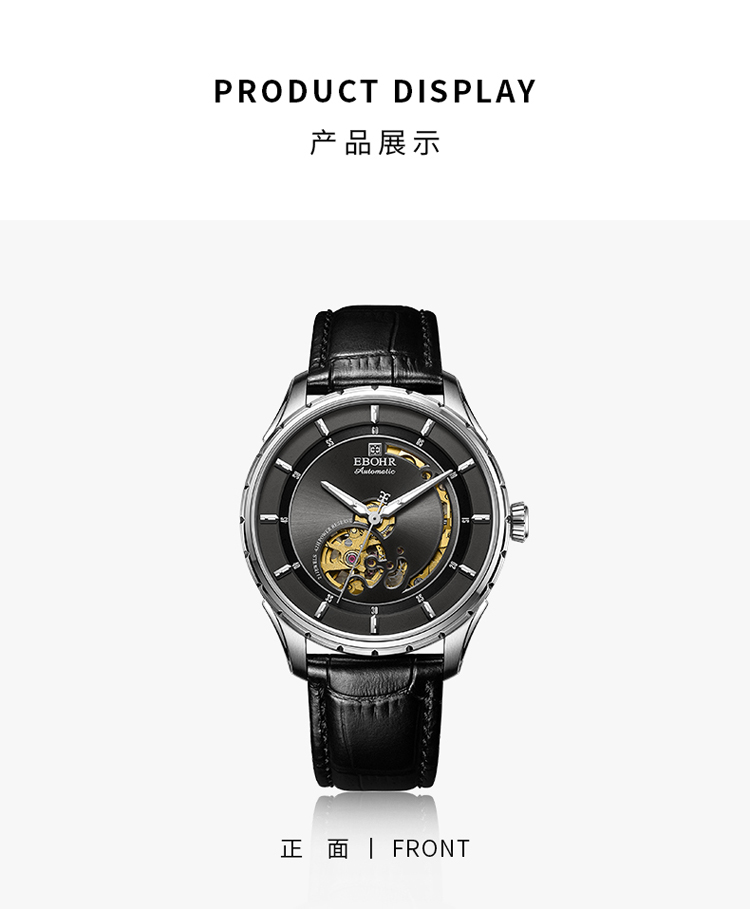Click the lower black leather strap

(375, 721)
